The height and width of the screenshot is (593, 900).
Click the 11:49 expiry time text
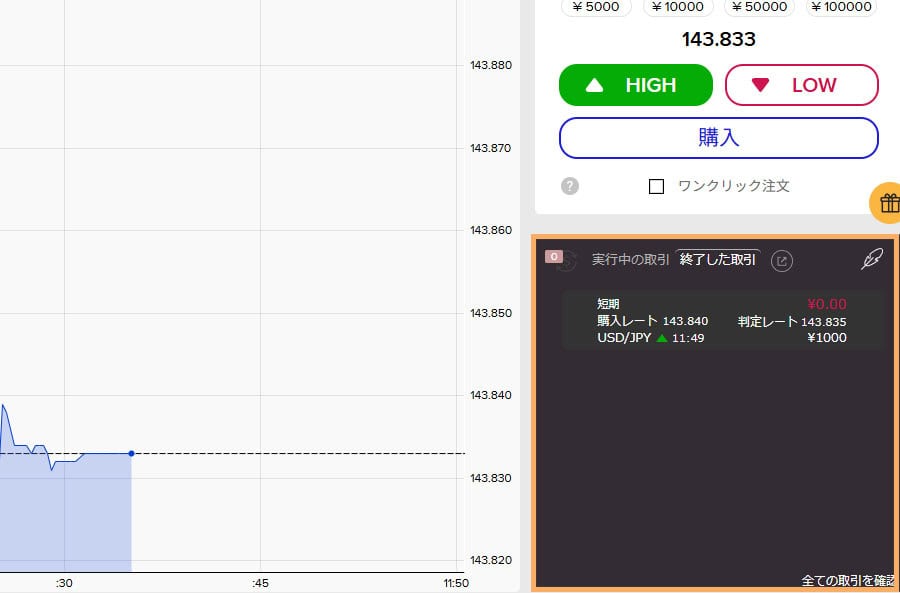pos(688,338)
